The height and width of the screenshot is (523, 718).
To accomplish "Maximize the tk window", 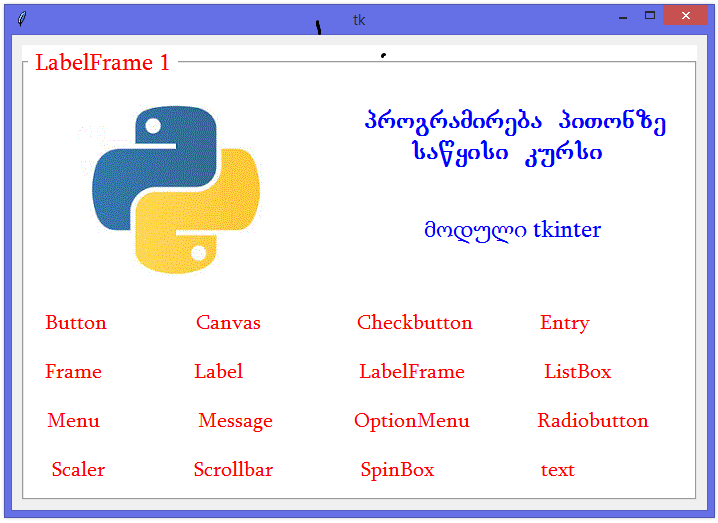I will coord(650,16).
